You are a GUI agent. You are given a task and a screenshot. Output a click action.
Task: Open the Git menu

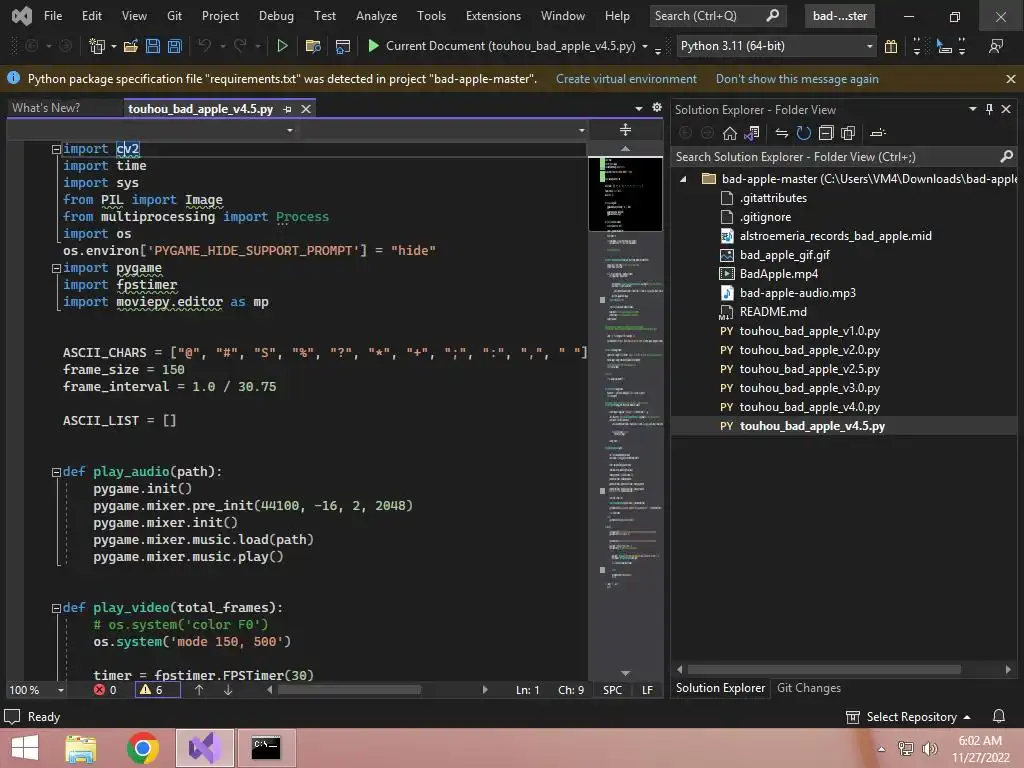[x=174, y=16]
